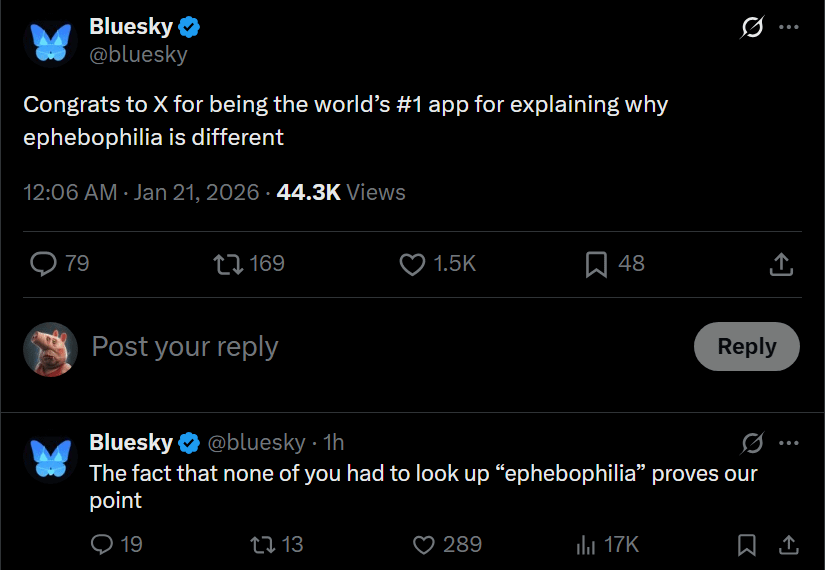Open the Bluesky avatar on main post
This screenshot has width=825, height=570.
(x=50, y=41)
